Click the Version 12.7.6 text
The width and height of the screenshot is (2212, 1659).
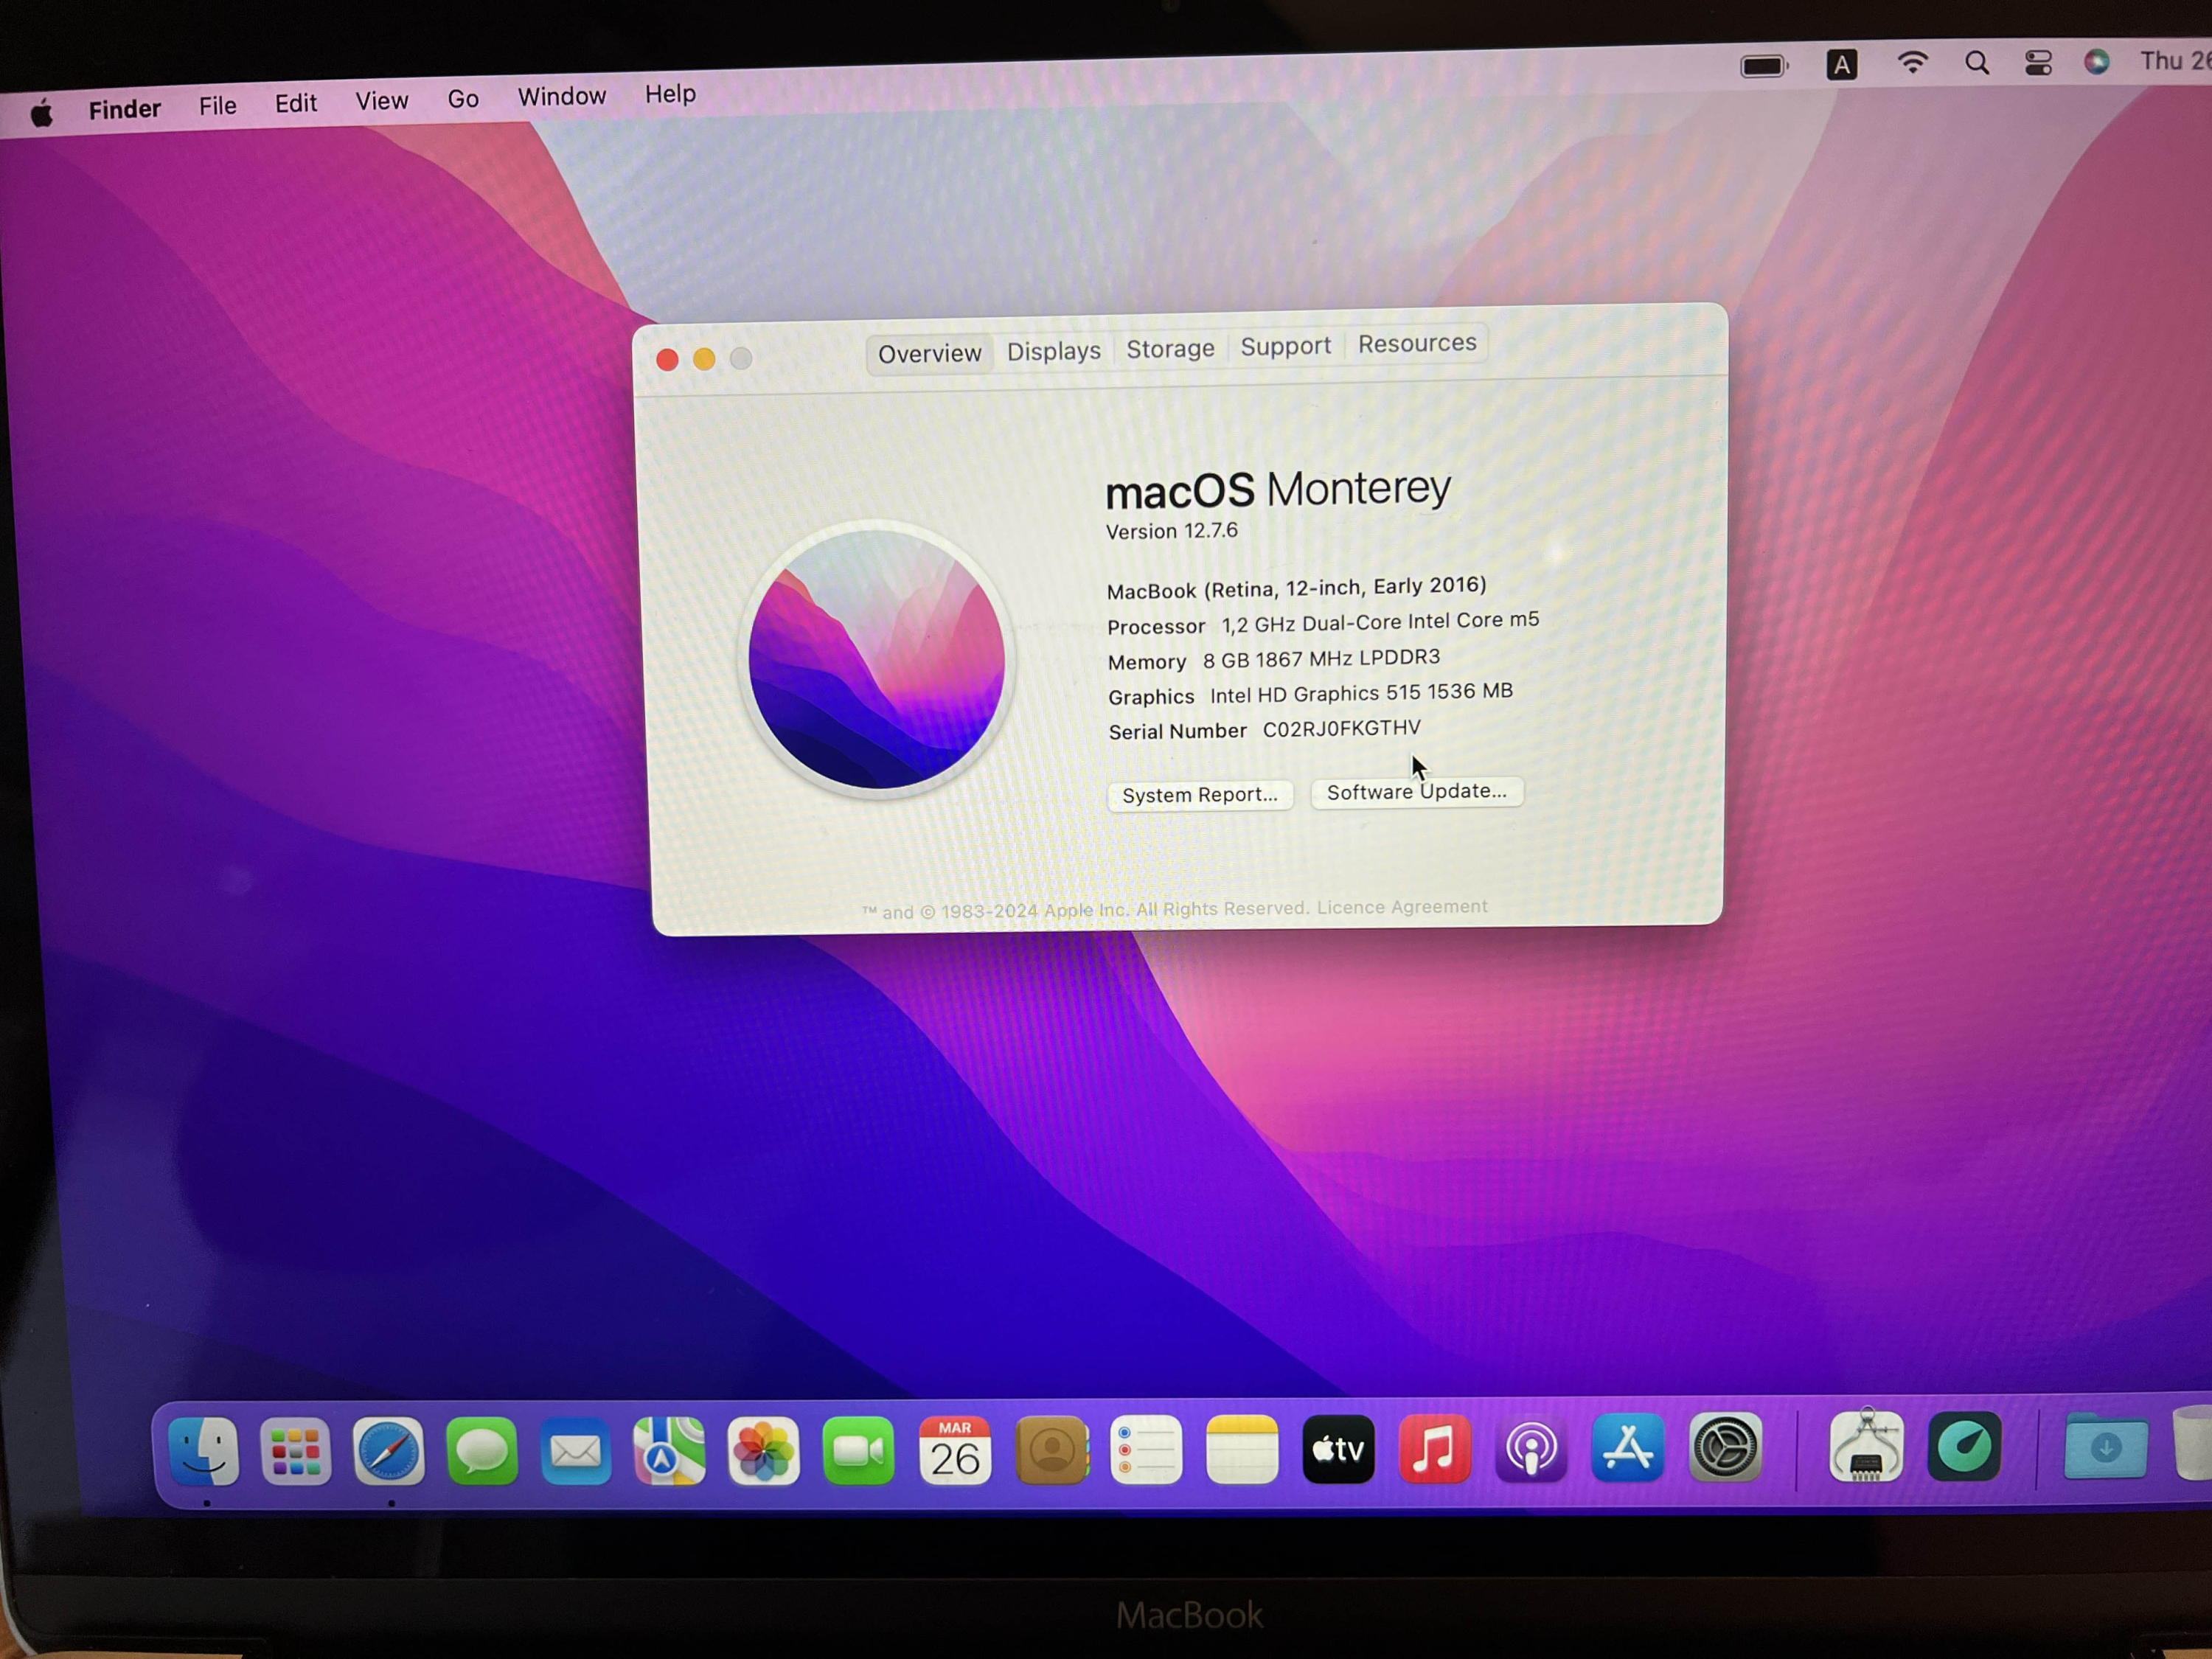[1172, 531]
